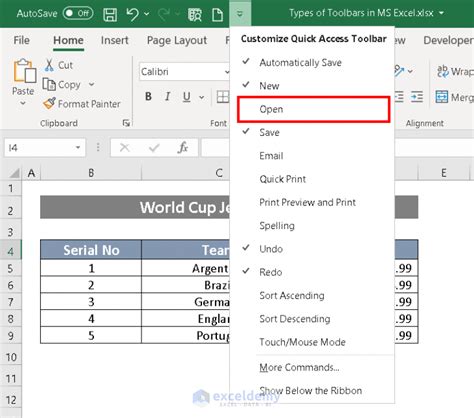The width and height of the screenshot is (474, 418).
Task: Click the Calibri font name box
Action: (182, 72)
